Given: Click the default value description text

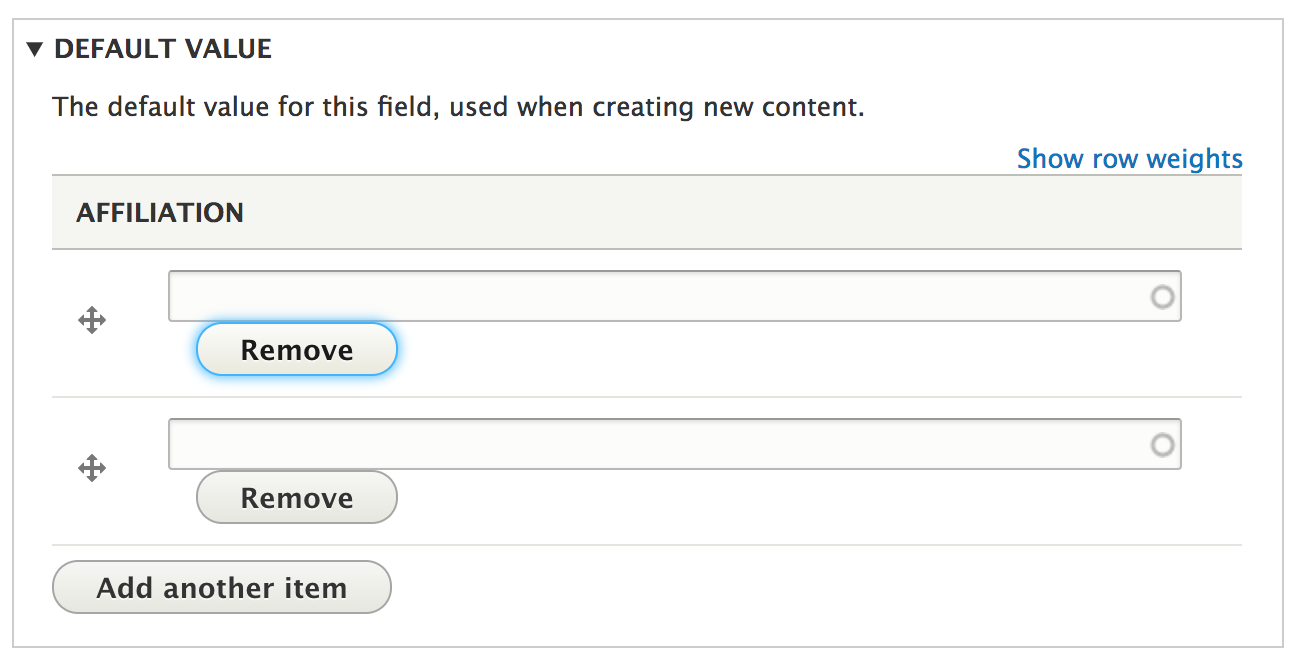Looking at the screenshot, I should (x=458, y=107).
